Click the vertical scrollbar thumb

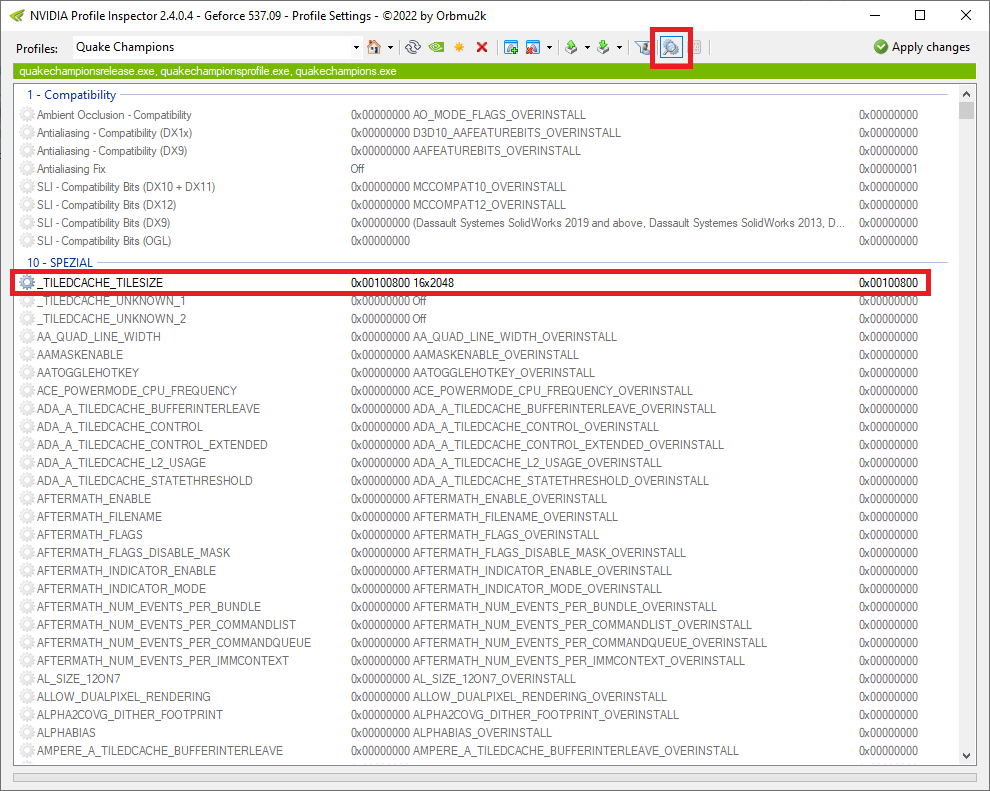(x=966, y=110)
